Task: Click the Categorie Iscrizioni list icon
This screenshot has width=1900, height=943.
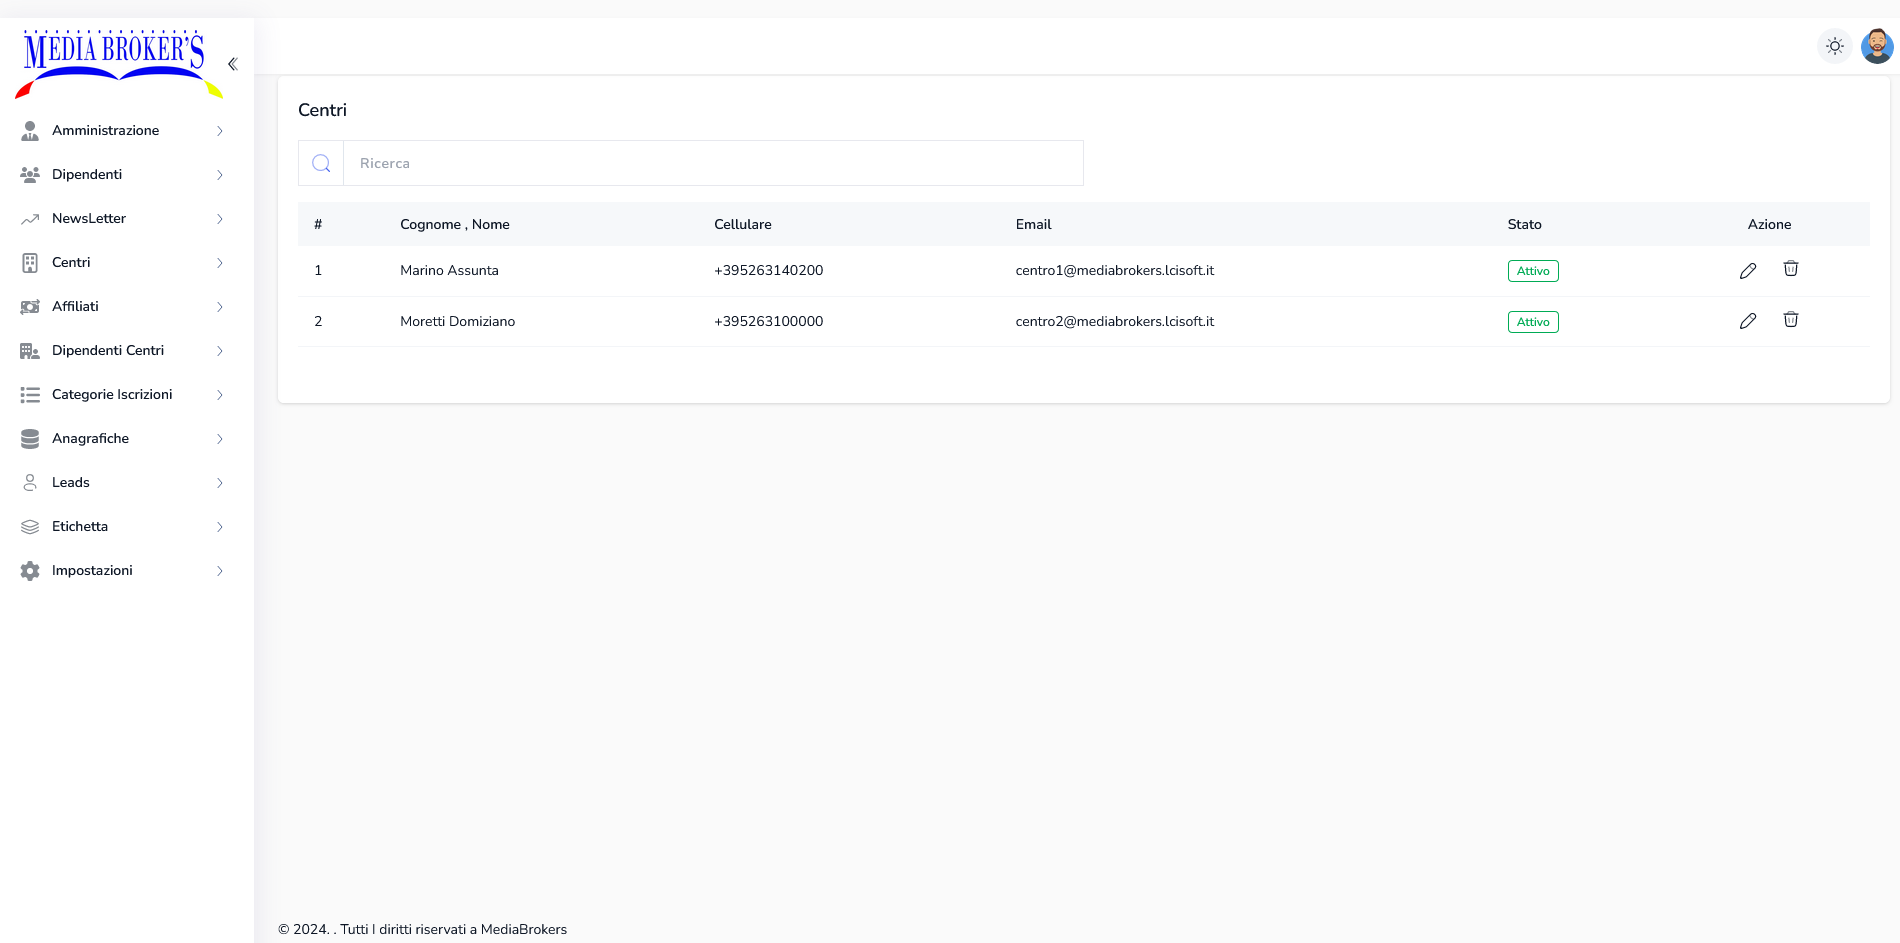Action: (29, 394)
